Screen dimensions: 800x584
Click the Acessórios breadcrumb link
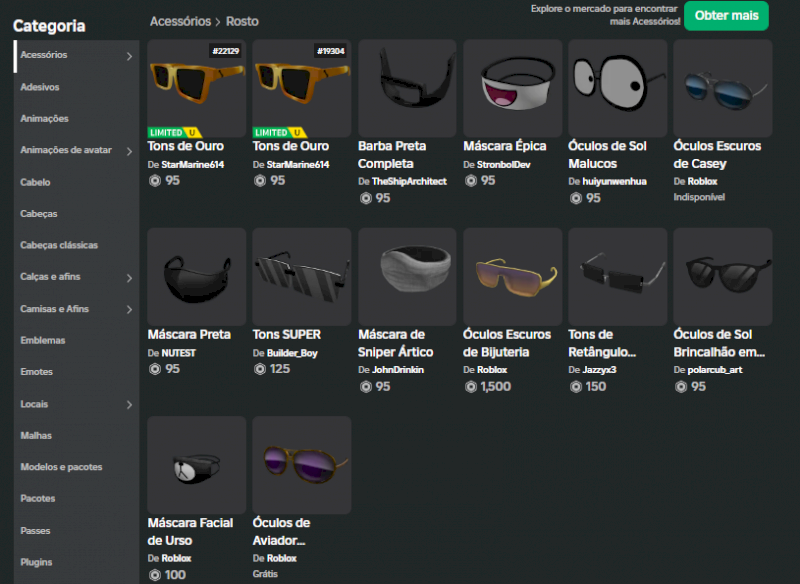pyautogui.click(x=180, y=21)
